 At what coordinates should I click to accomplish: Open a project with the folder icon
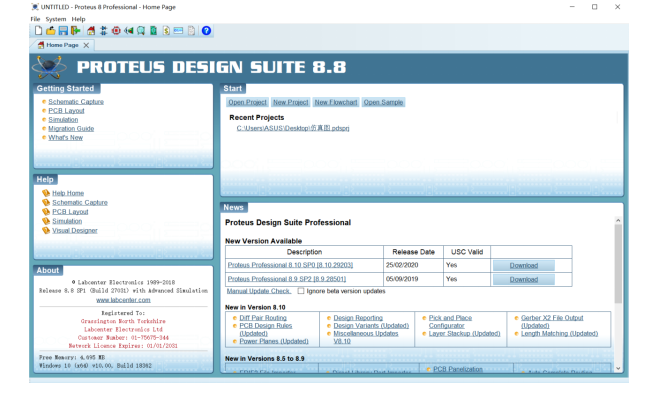coord(51,31)
